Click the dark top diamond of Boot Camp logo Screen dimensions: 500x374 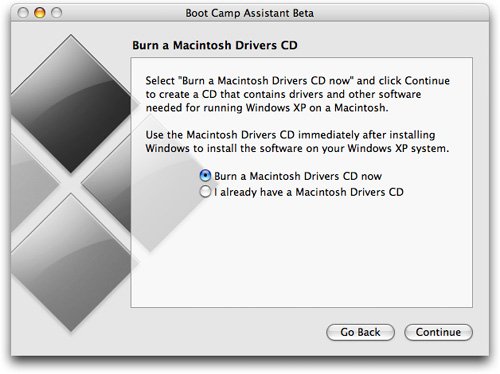(x=71, y=103)
